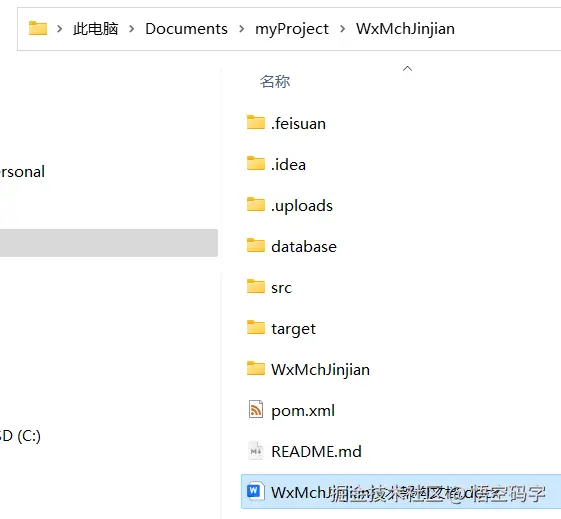Navigate to myProject in the breadcrumb
The width and height of the screenshot is (561, 519).
pos(292,29)
